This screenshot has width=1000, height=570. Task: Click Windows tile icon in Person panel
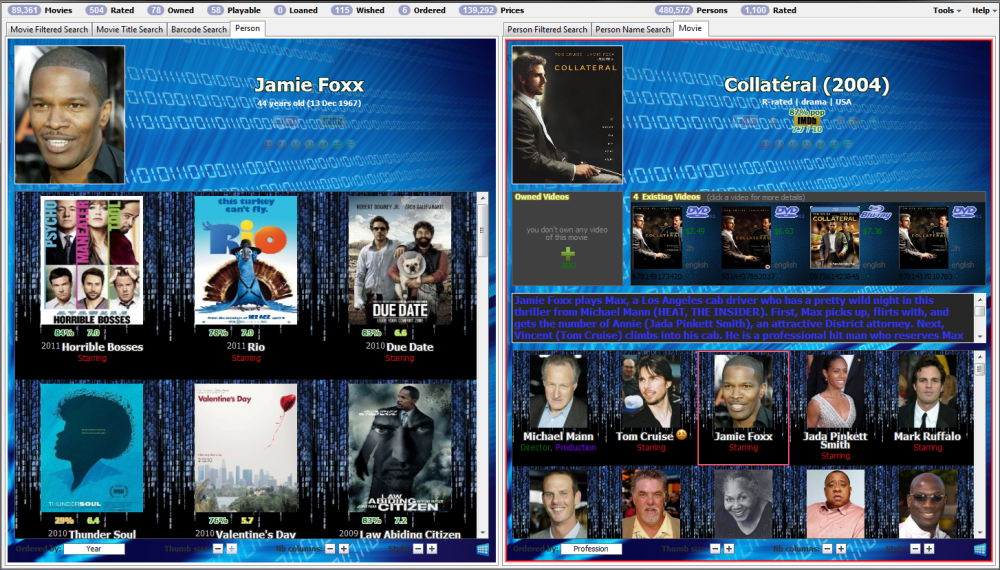click(x=483, y=549)
